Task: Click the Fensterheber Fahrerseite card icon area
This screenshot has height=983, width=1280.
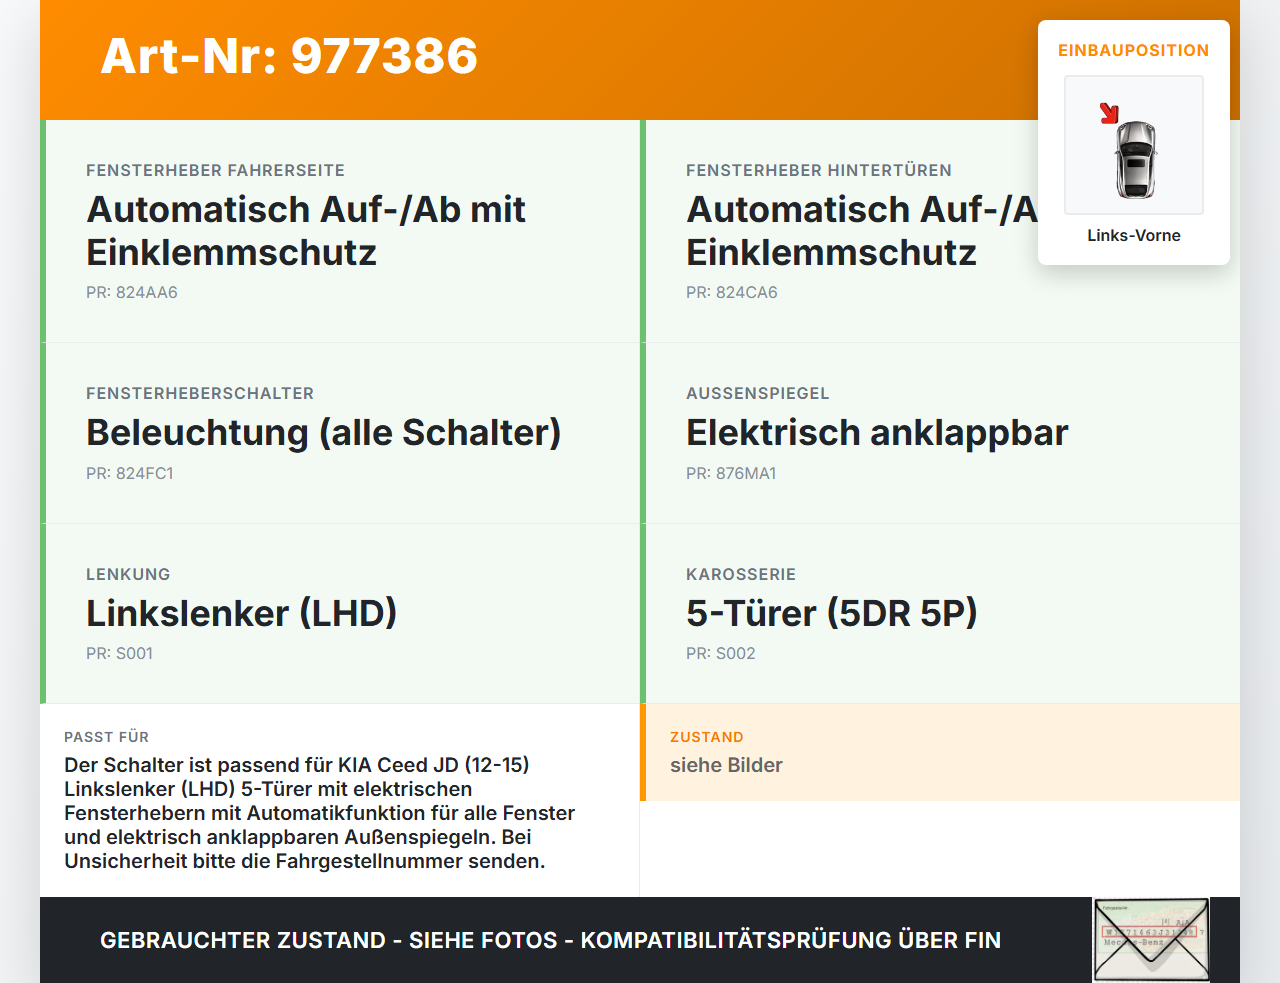Action: [340, 230]
